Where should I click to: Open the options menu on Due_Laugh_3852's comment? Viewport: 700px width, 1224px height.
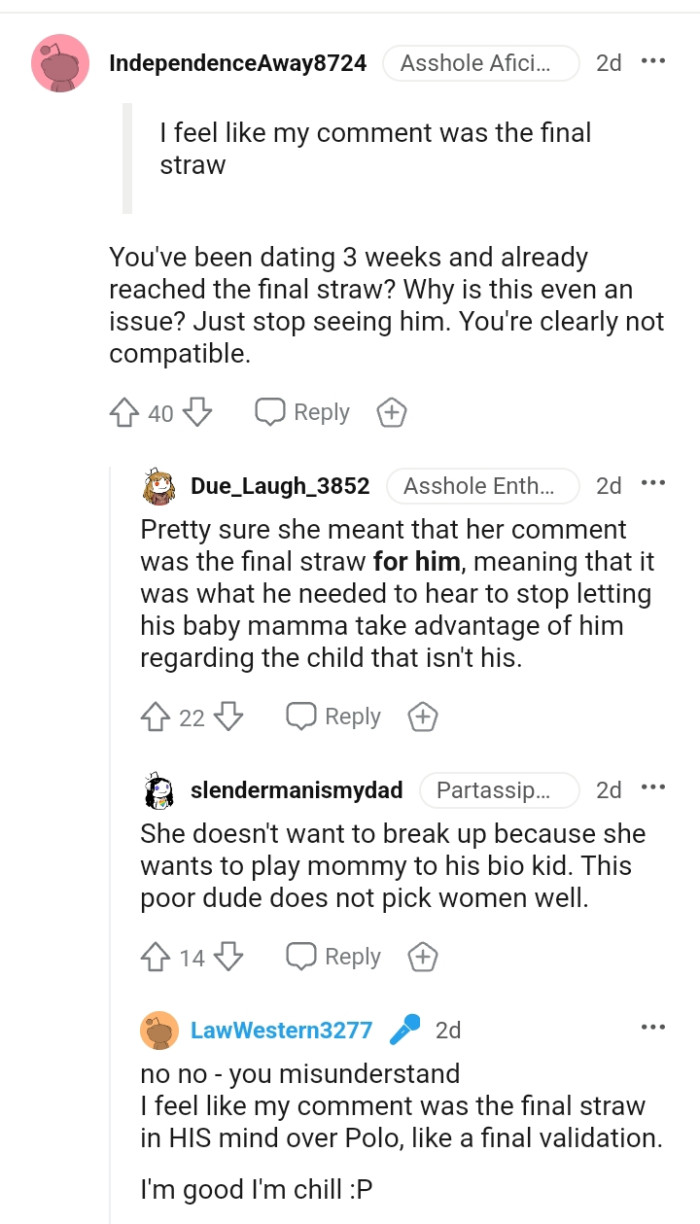tap(652, 482)
